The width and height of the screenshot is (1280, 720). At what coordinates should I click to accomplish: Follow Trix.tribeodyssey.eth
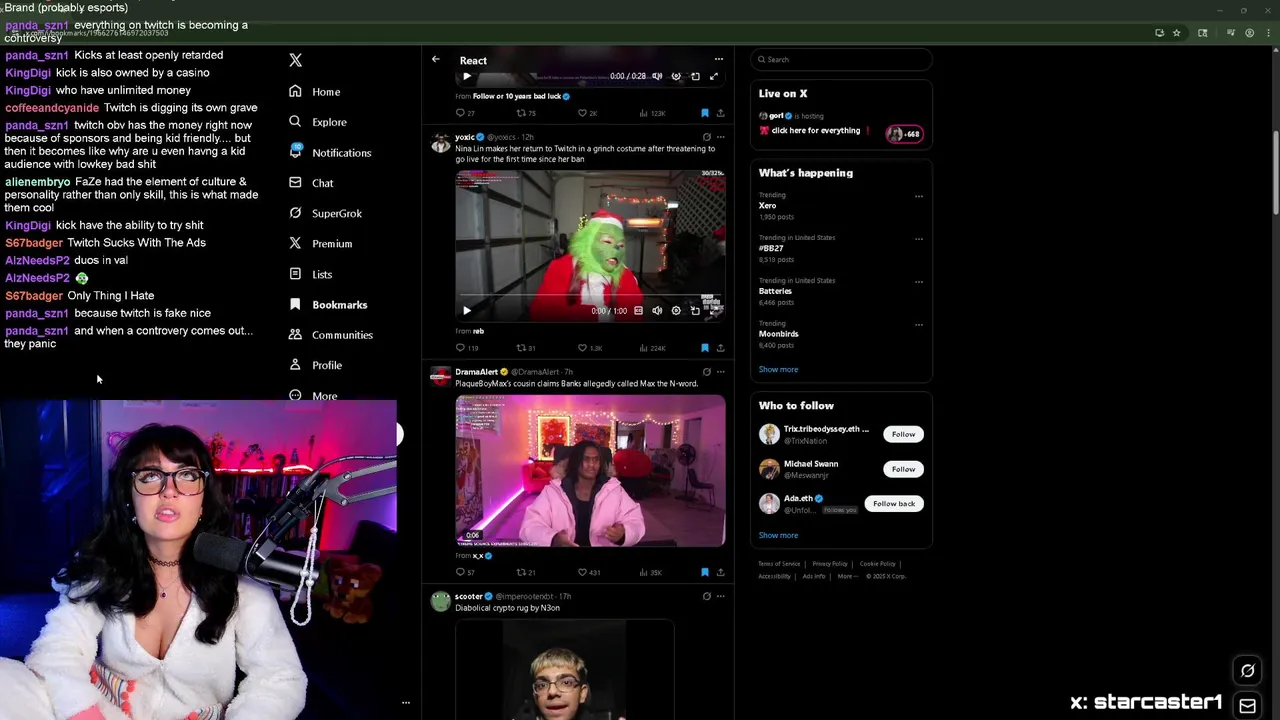click(903, 434)
